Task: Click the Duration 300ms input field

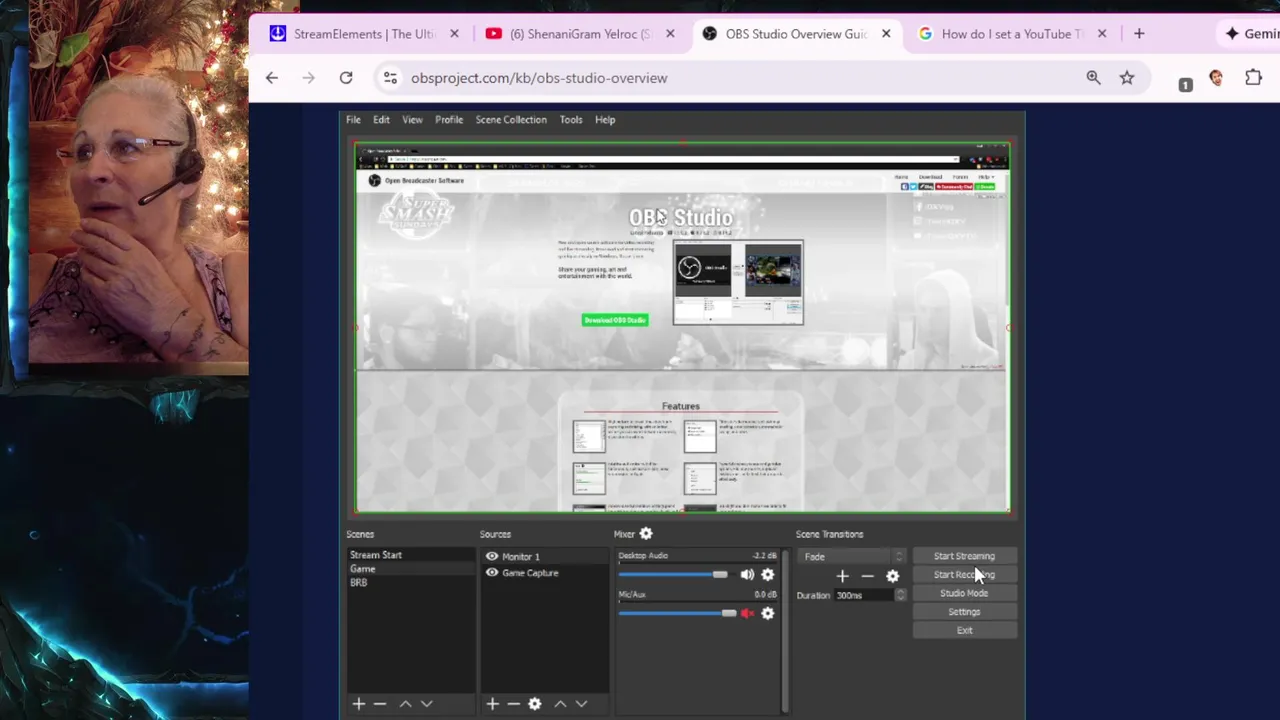Action: point(864,595)
